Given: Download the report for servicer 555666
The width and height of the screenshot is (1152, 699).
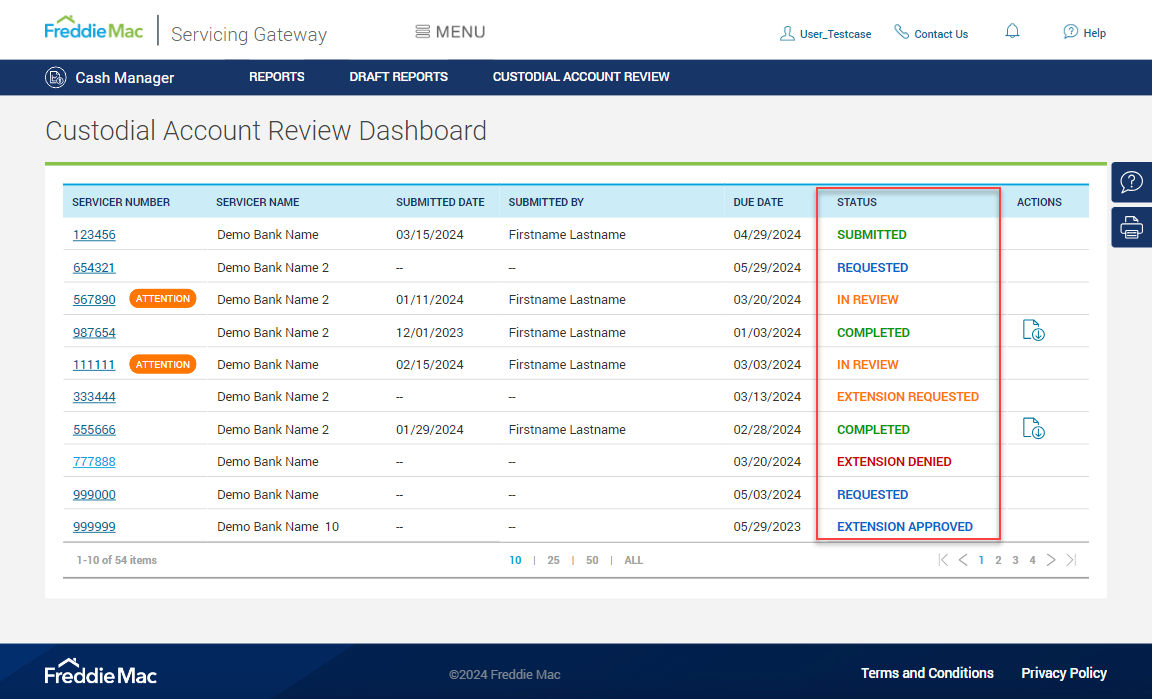Looking at the screenshot, I should pos(1034,429).
